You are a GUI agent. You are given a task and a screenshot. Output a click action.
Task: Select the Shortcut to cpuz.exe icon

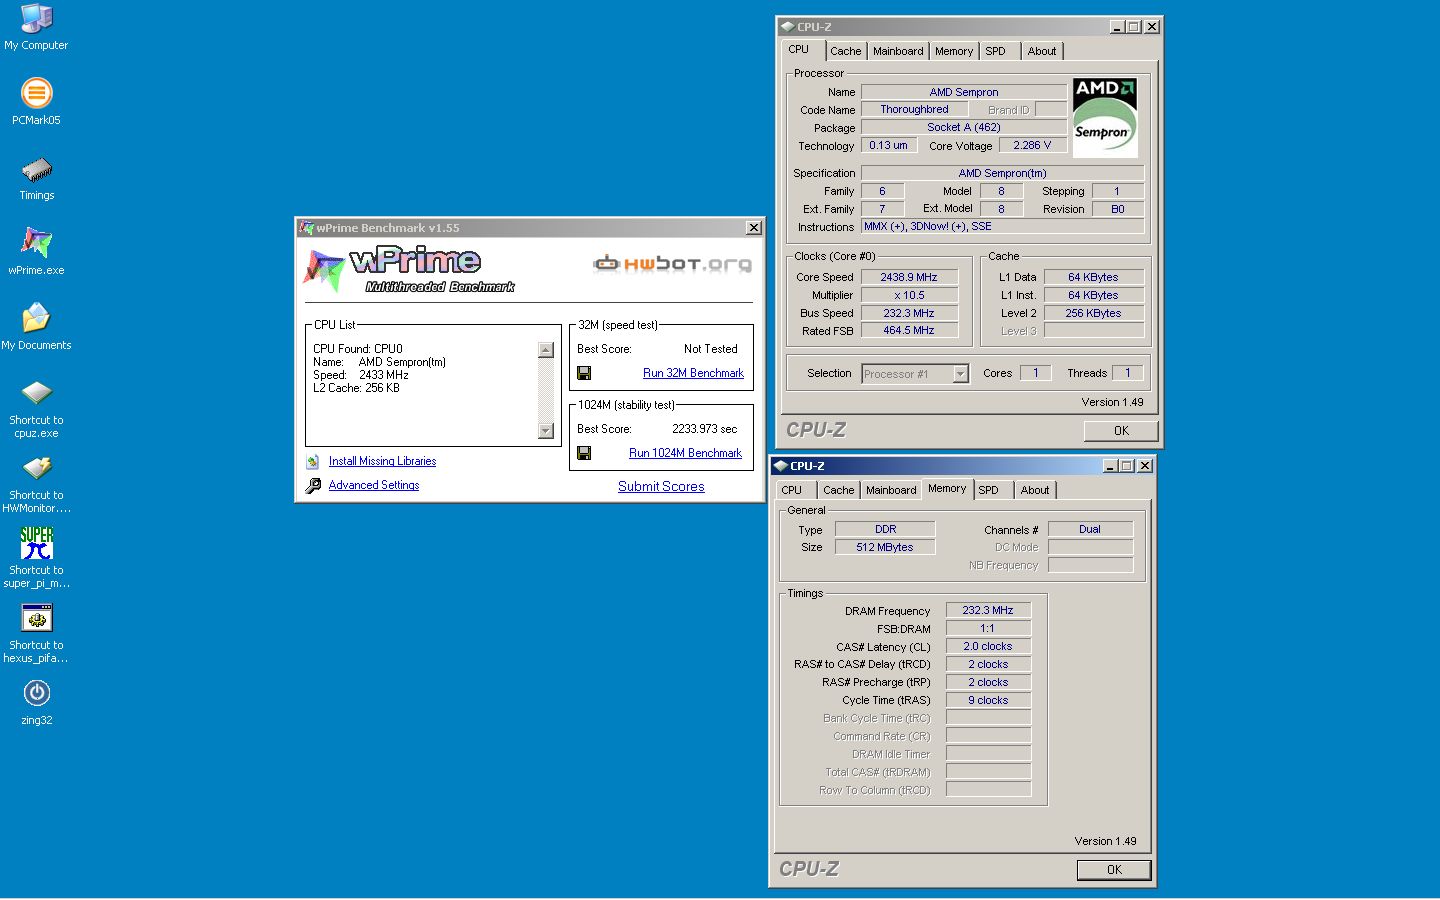pyautogui.click(x=36, y=394)
